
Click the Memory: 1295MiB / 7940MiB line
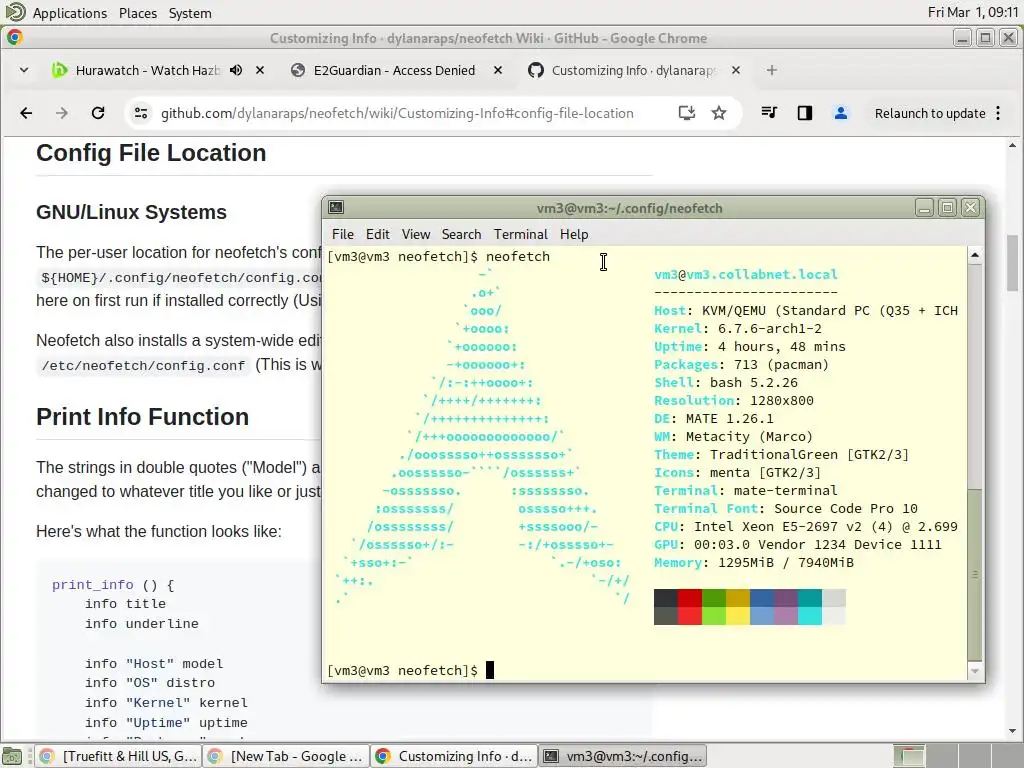click(754, 562)
